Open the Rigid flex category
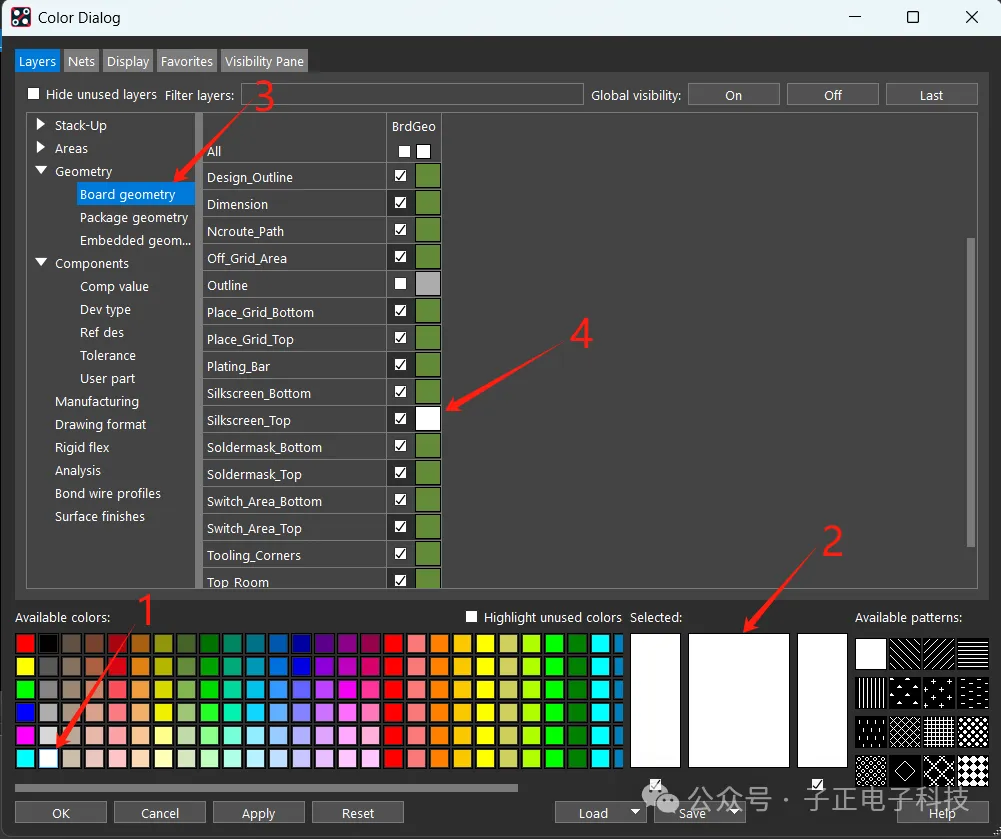 (x=82, y=447)
